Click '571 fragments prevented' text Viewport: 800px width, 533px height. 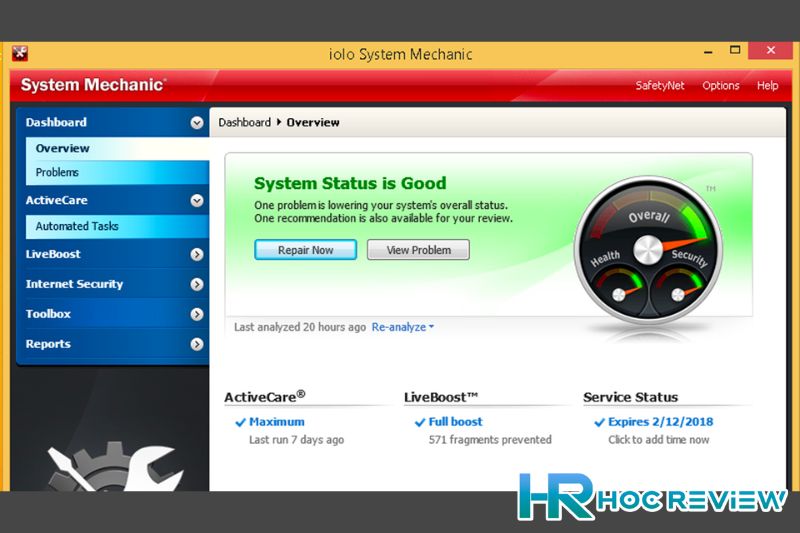(490, 440)
